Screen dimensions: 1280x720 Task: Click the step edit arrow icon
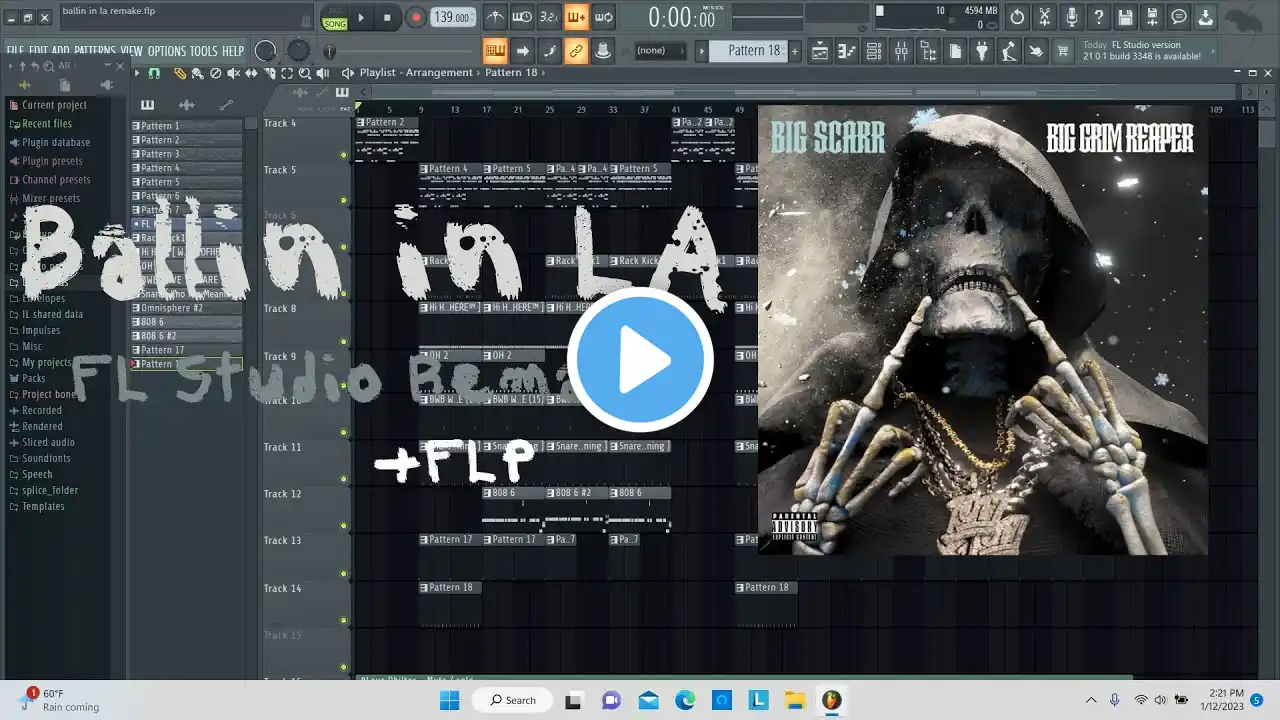(x=522, y=51)
